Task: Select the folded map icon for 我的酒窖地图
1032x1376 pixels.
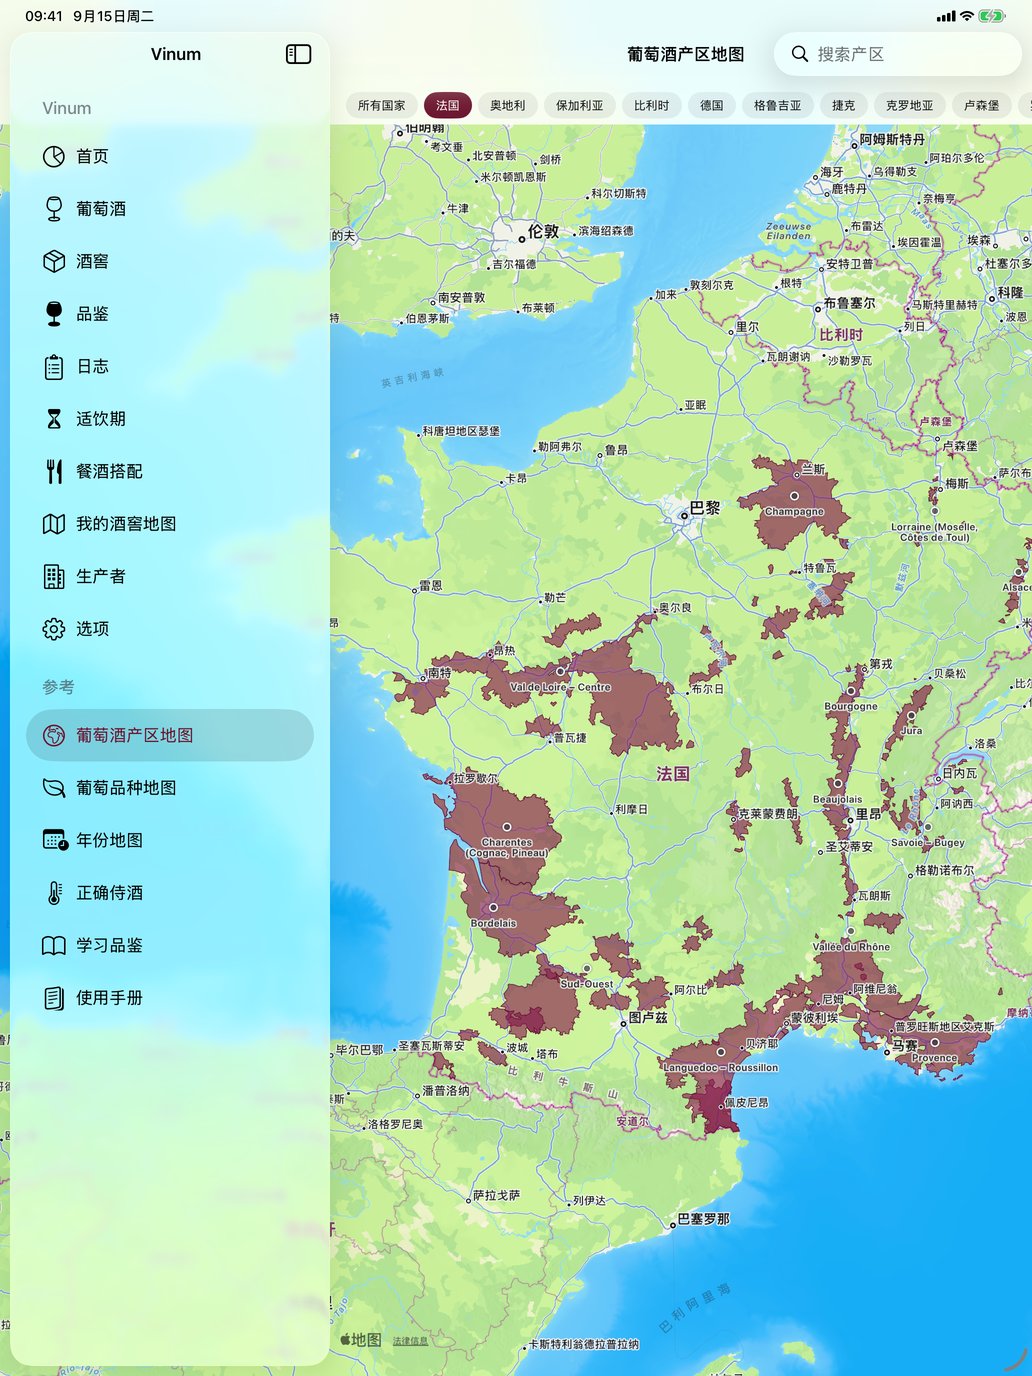Action: click(x=54, y=524)
